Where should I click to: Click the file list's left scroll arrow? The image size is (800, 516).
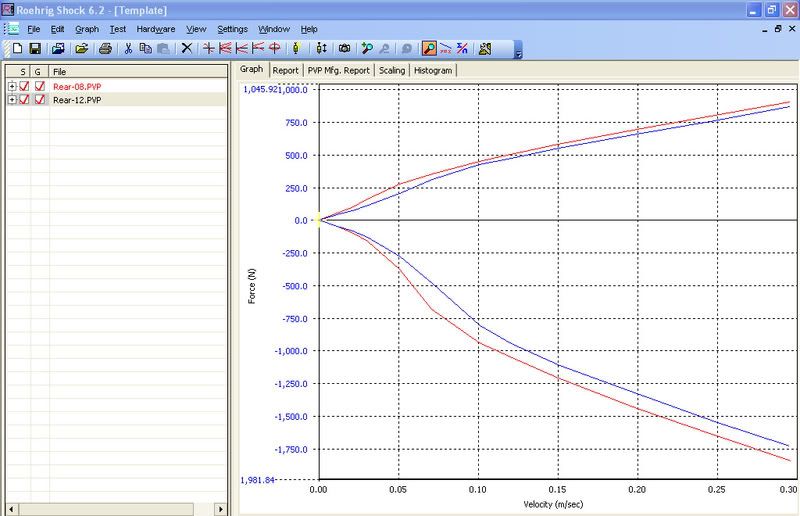click(x=12, y=509)
